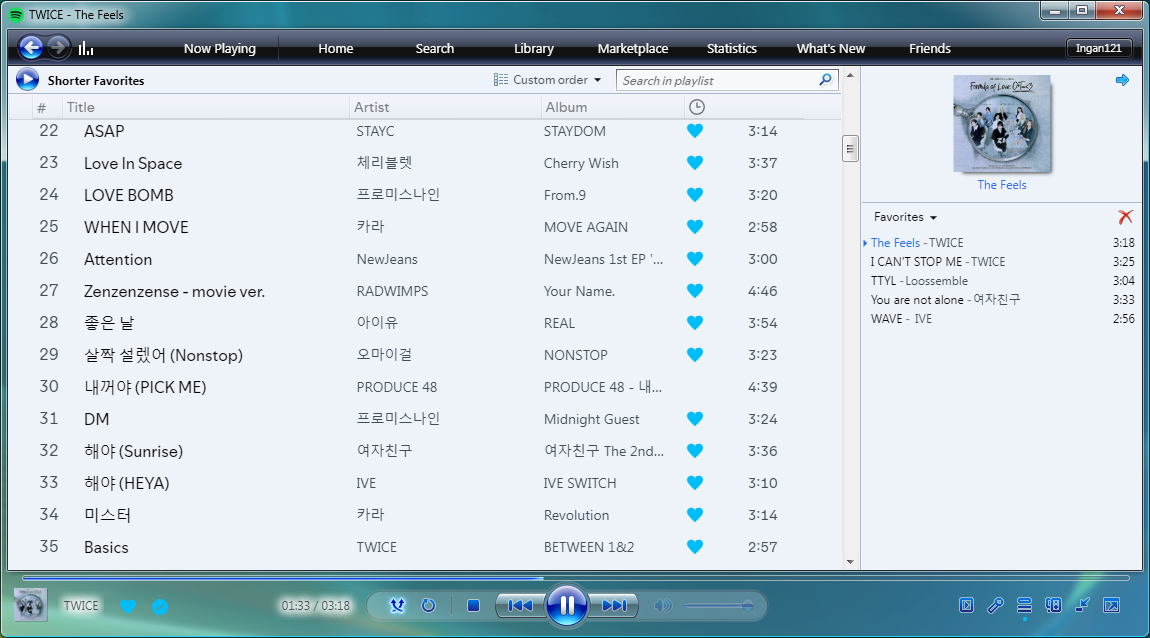
Task: Open the Library tab
Action: (x=533, y=48)
